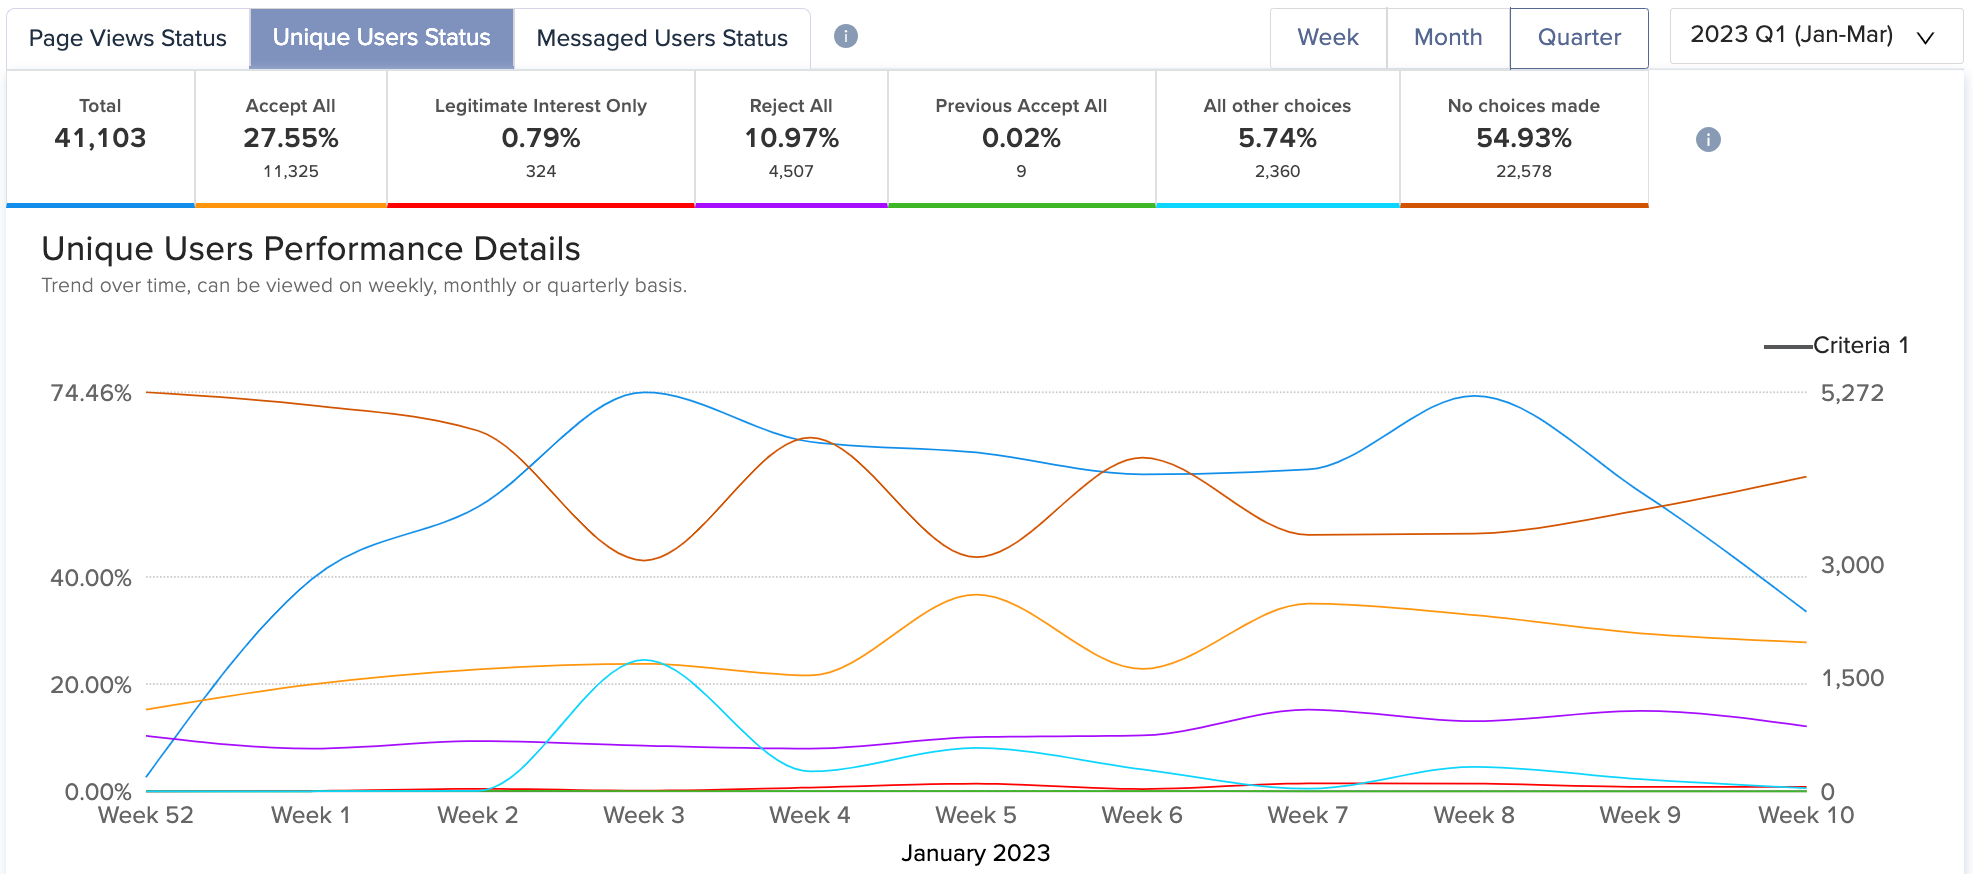Click the Week 10 axis marker
The height and width of the screenshot is (874, 1973).
(1806, 816)
